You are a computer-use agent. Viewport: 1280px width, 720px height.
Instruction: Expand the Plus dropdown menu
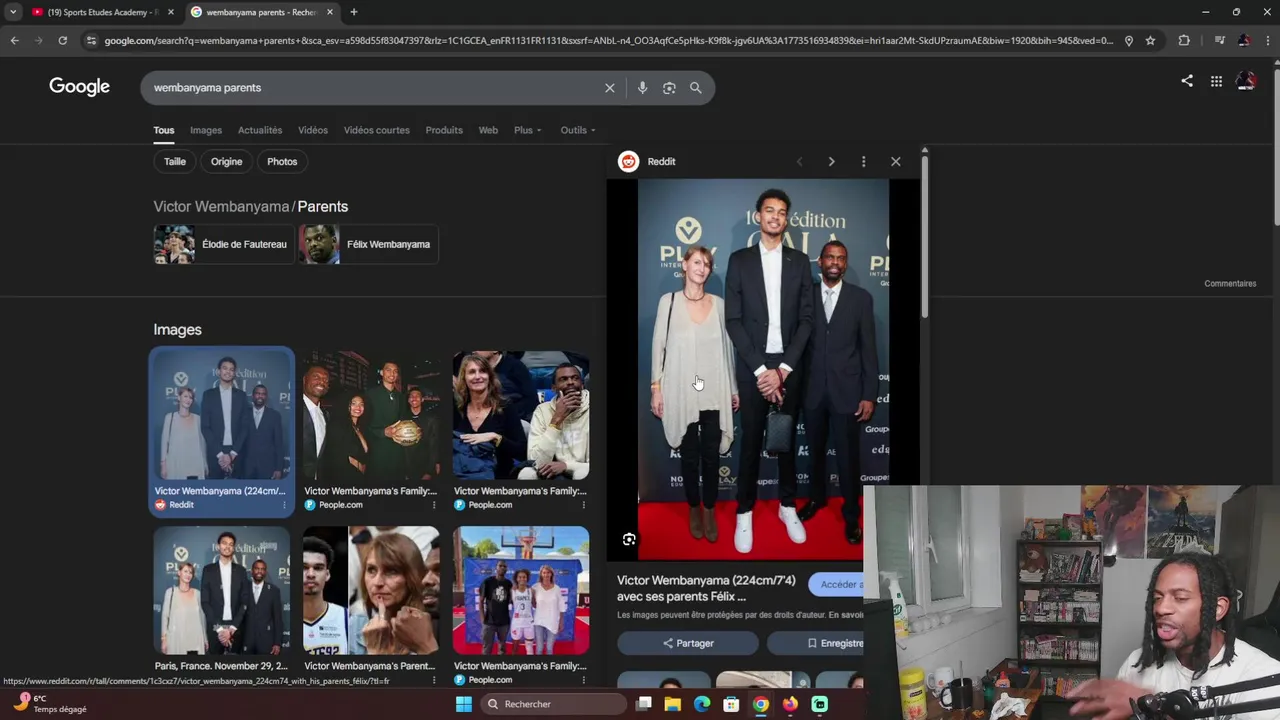tap(527, 130)
